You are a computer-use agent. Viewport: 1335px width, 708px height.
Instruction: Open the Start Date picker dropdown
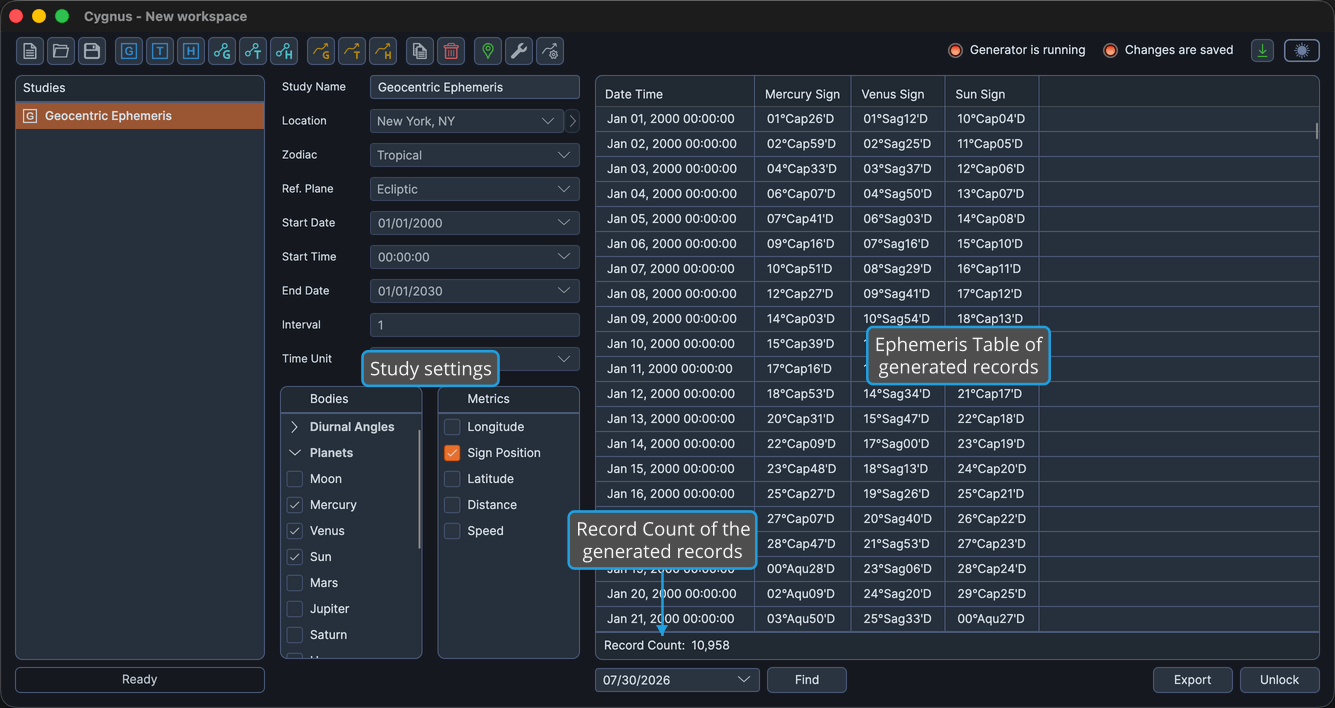475,223
